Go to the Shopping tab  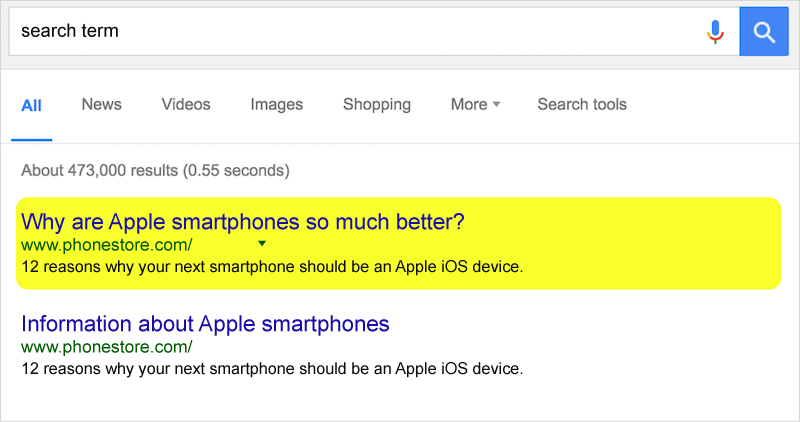pos(377,105)
